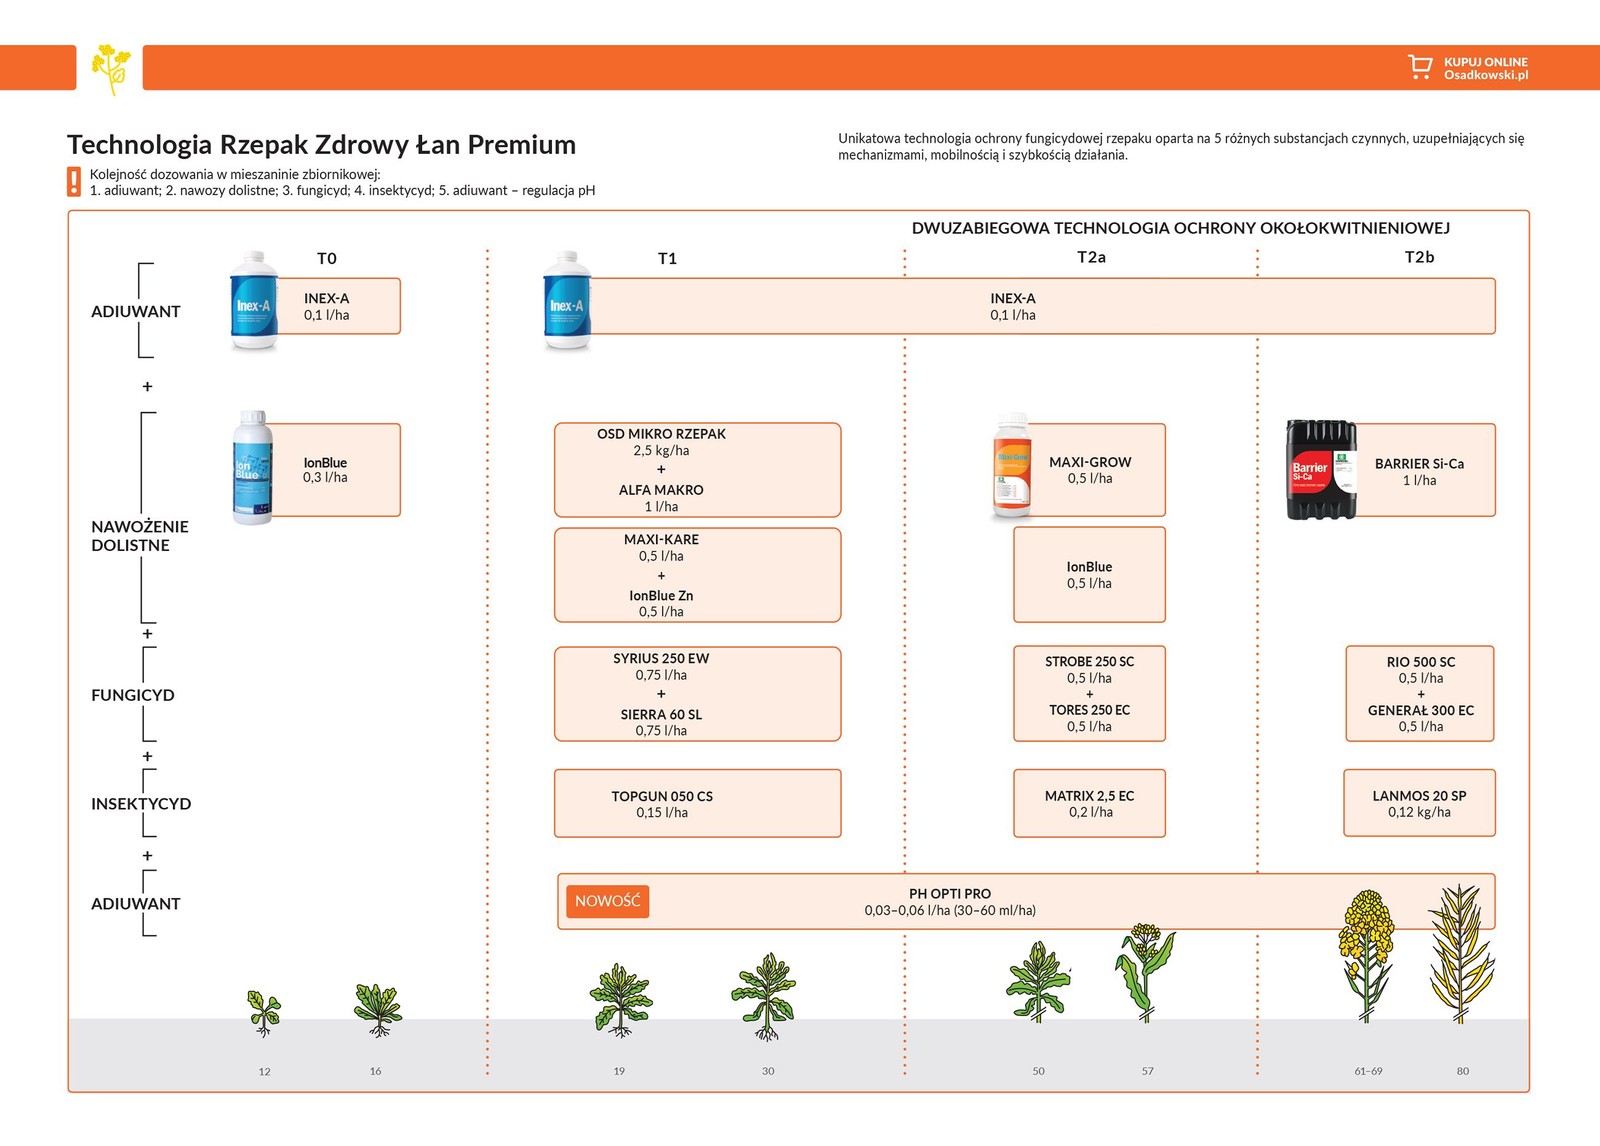Click the T2b stage column header
1600x1146 pixels.
(1419, 258)
